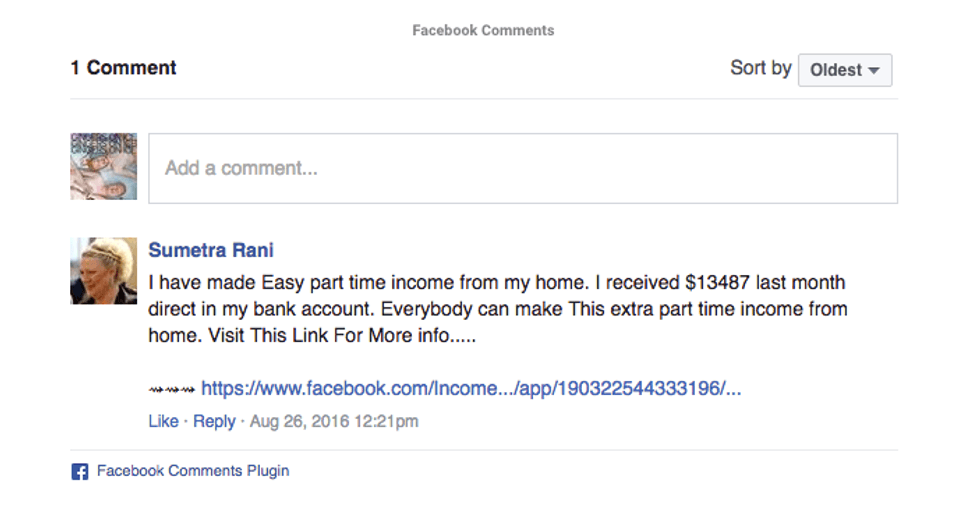Reply to Sumetra Rani's comment
The width and height of the screenshot is (980, 531).
[214, 421]
